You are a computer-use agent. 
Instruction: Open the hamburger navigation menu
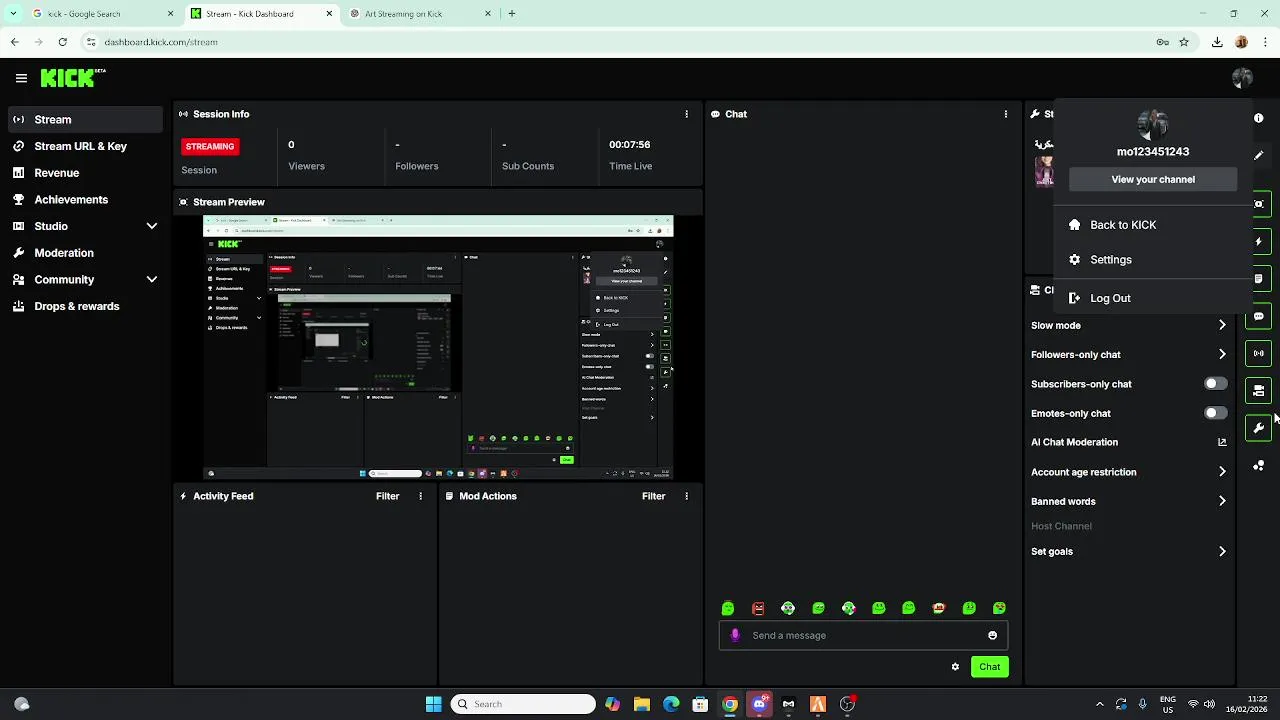(21, 78)
